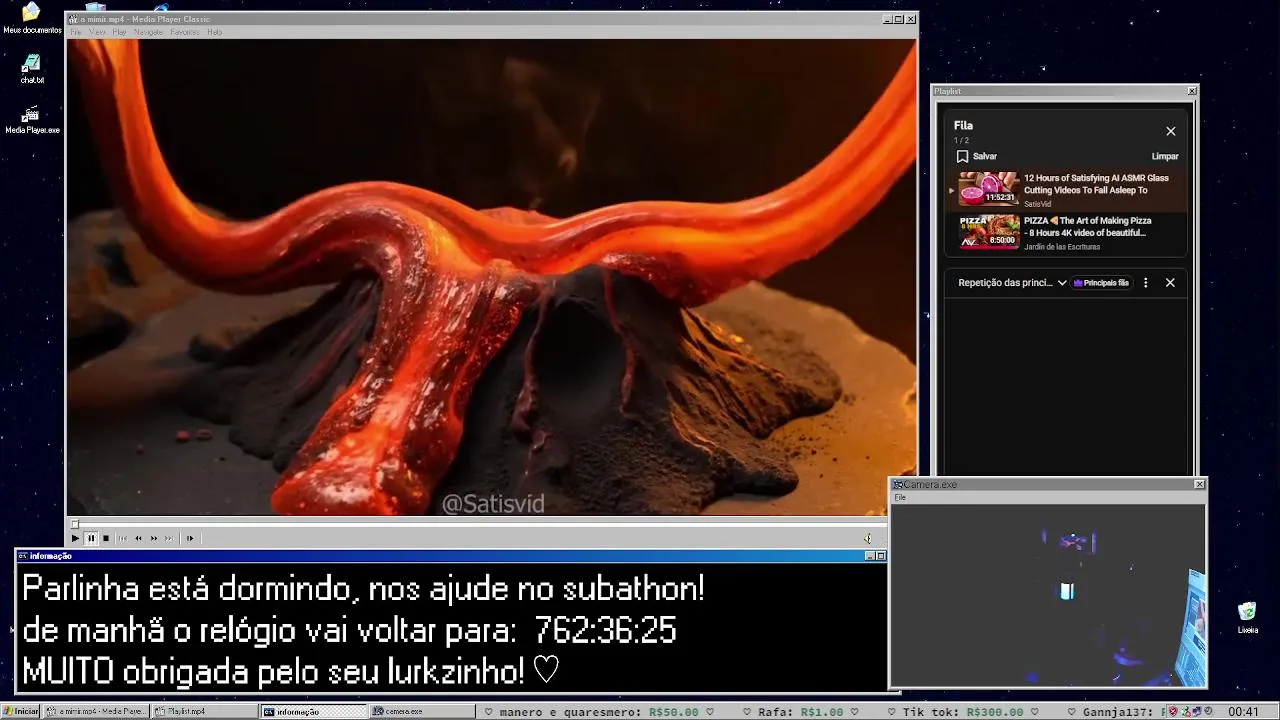Open the Favorites menu
1280x720 pixels.
click(x=185, y=32)
